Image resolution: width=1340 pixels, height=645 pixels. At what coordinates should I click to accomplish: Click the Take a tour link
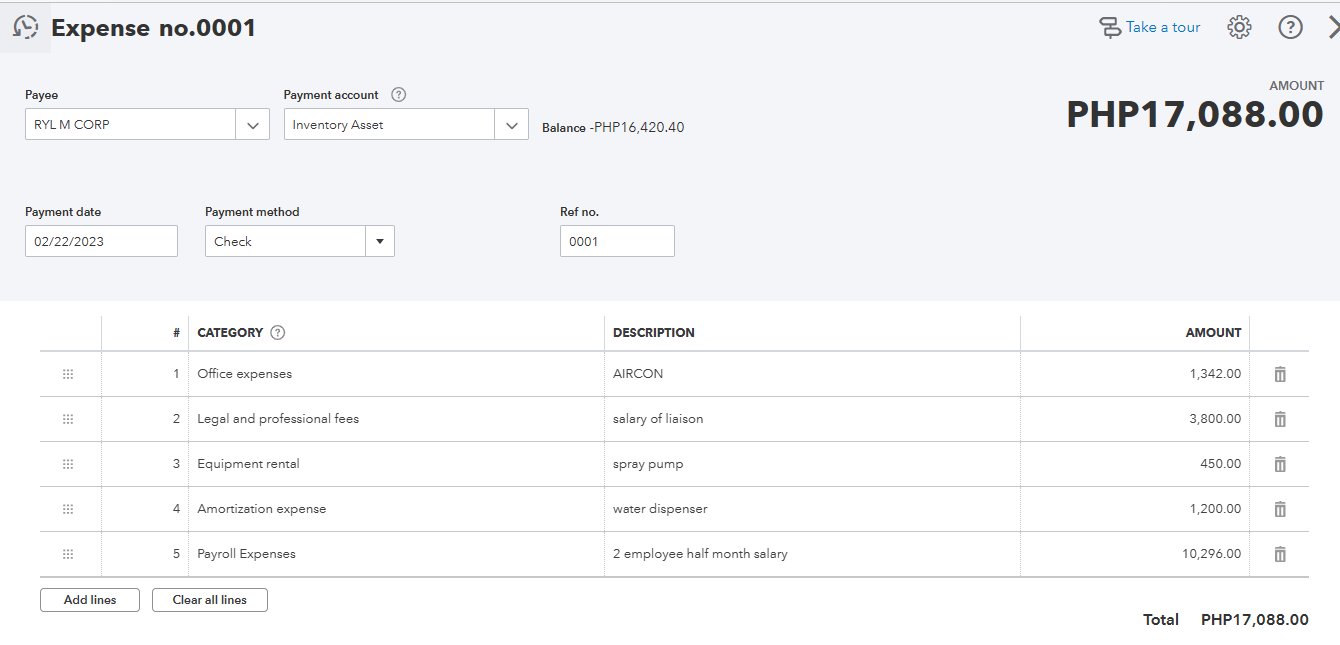tap(1150, 28)
